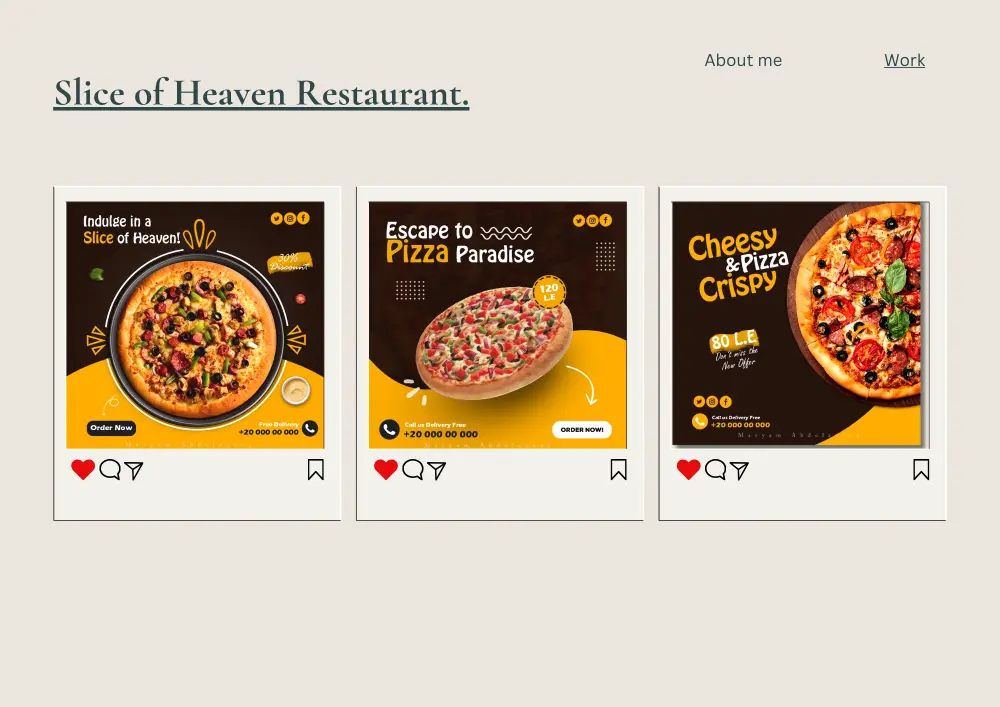Click the bookmark under Cheesy Crispy post
1000x707 pixels.
click(921, 470)
